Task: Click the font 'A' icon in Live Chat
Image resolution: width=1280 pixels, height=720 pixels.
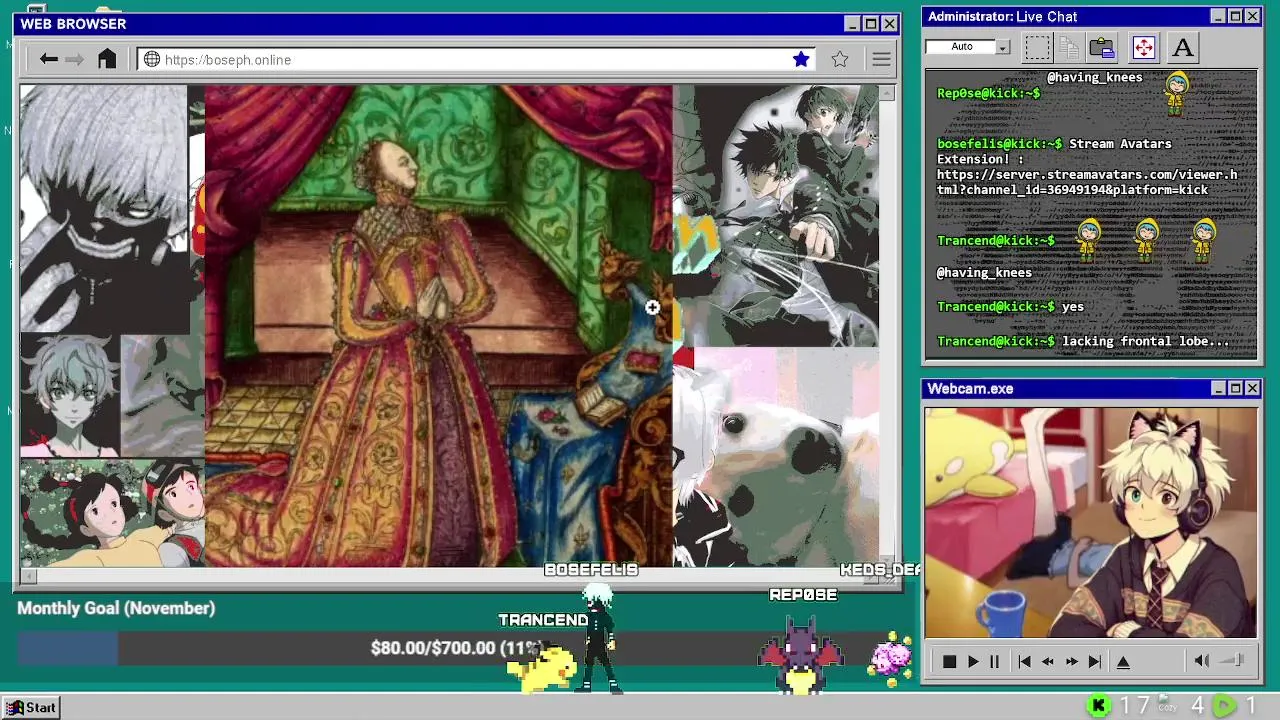Action: [x=1183, y=47]
